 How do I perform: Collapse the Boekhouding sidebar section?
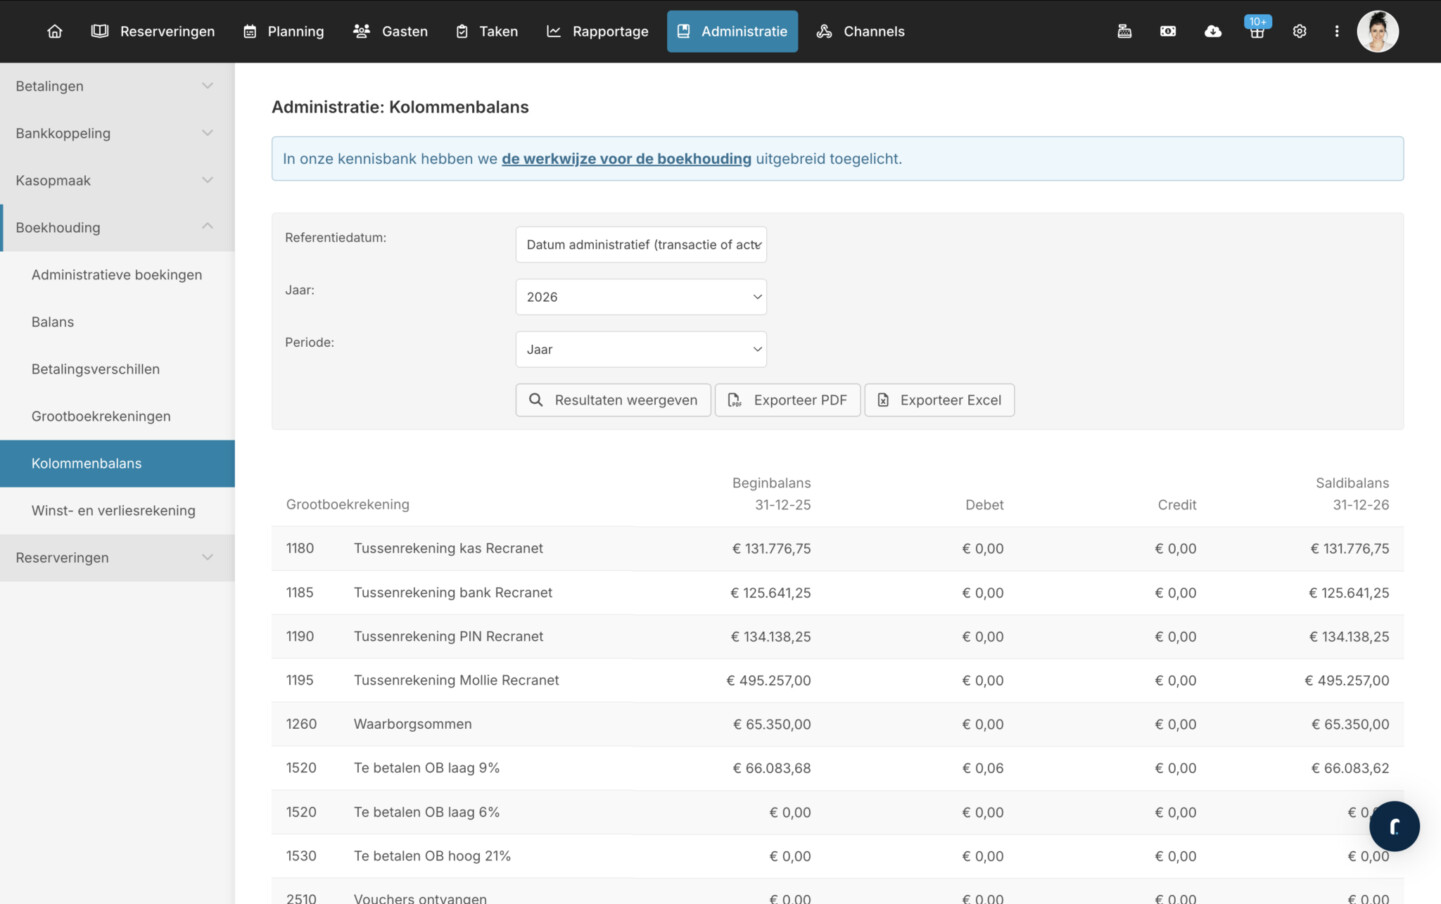point(116,227)
